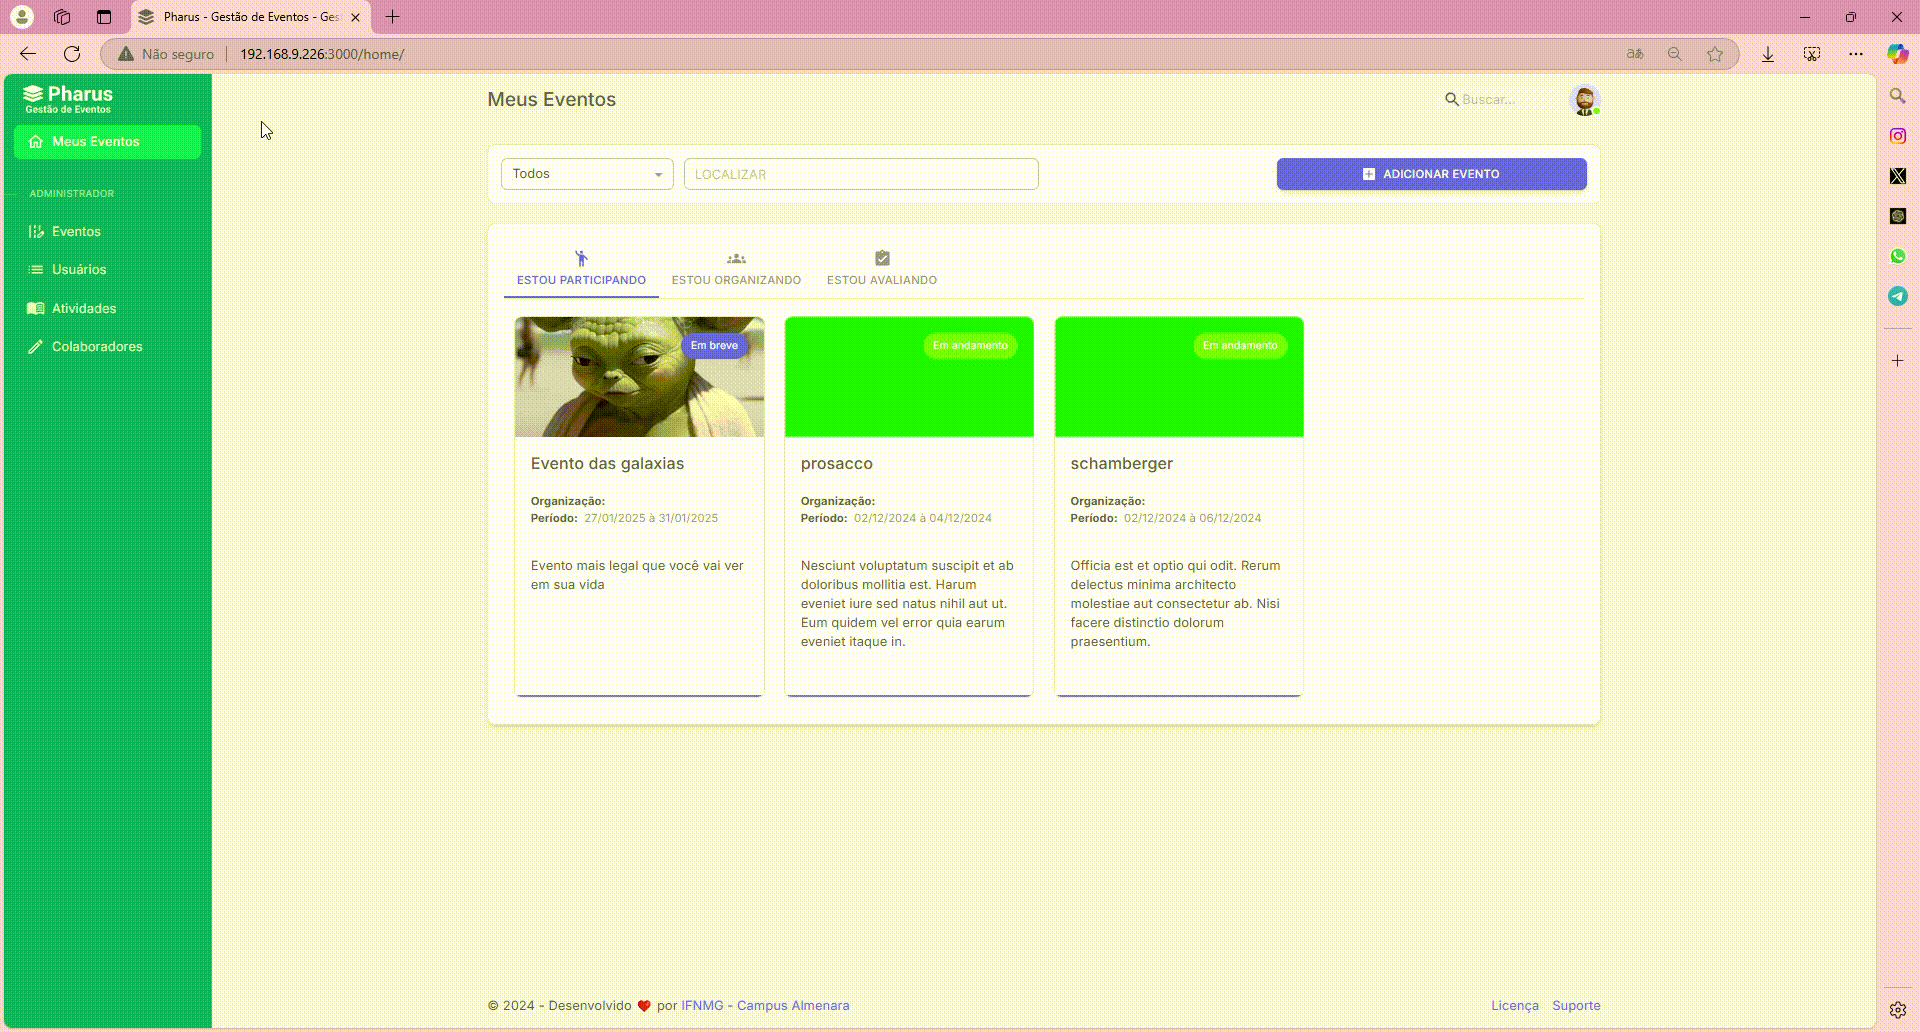Open Telegram in Edge sidebar

(x=1898, y=296)
